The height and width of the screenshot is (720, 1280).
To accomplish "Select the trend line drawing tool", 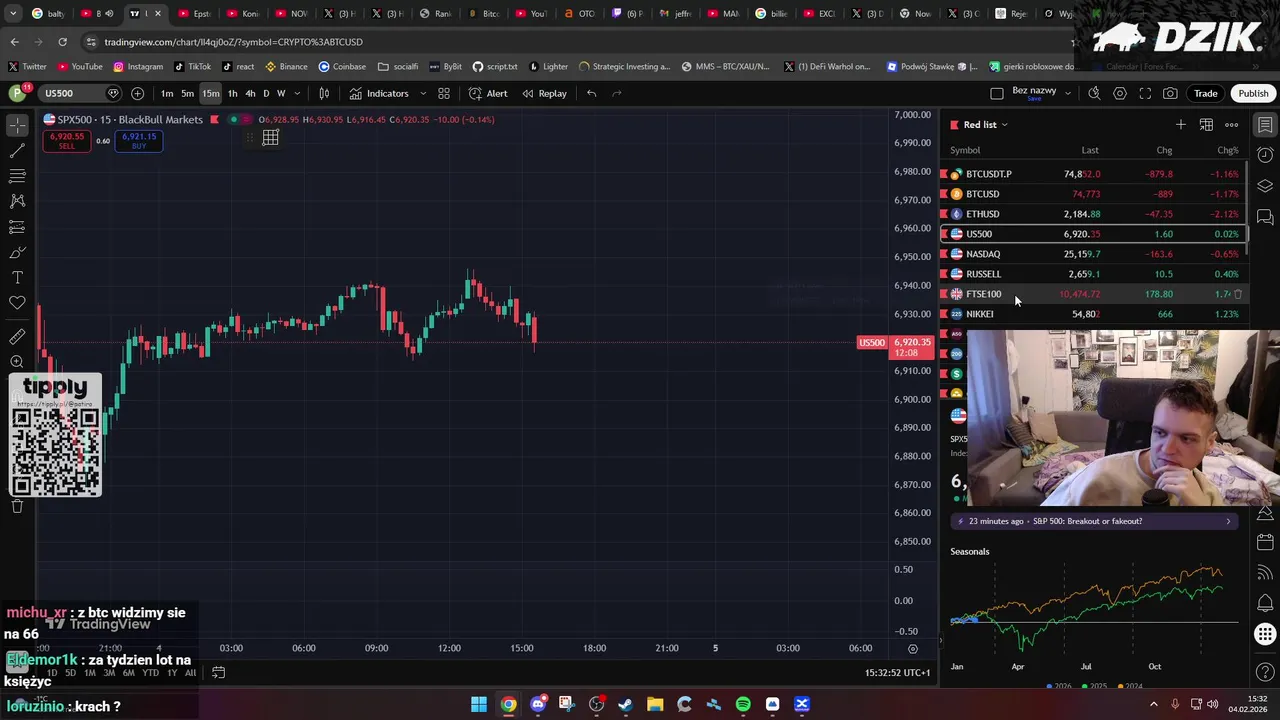I will (x=17, y=151).
